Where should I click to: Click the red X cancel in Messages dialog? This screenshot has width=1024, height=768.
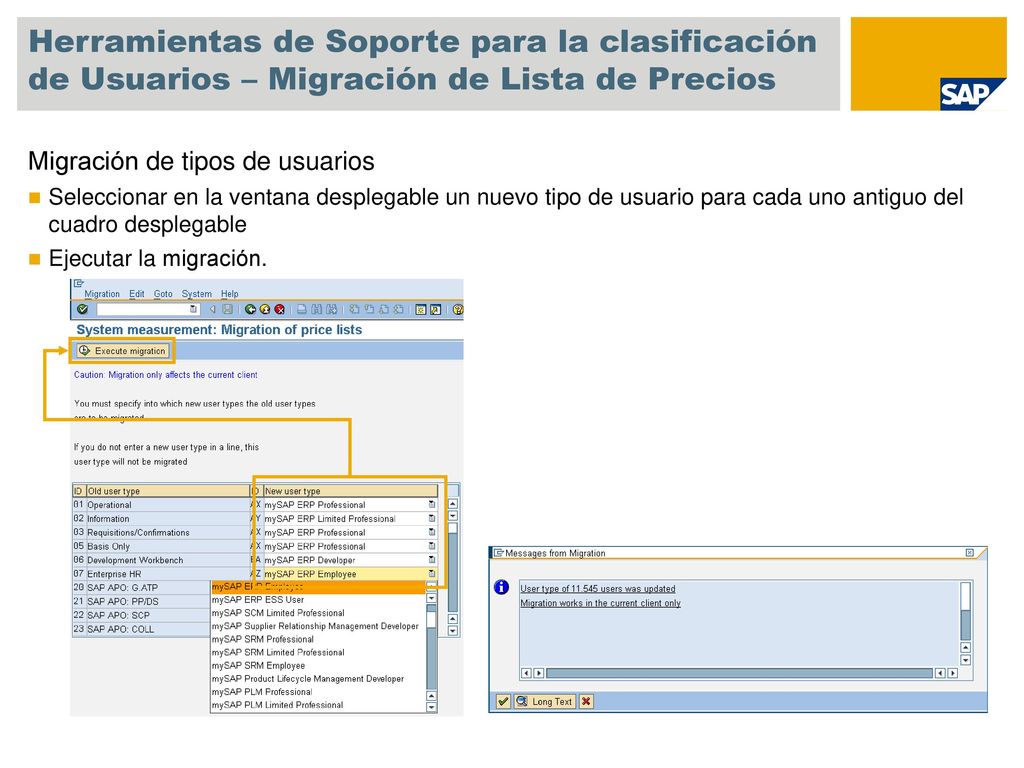(586, 701)
